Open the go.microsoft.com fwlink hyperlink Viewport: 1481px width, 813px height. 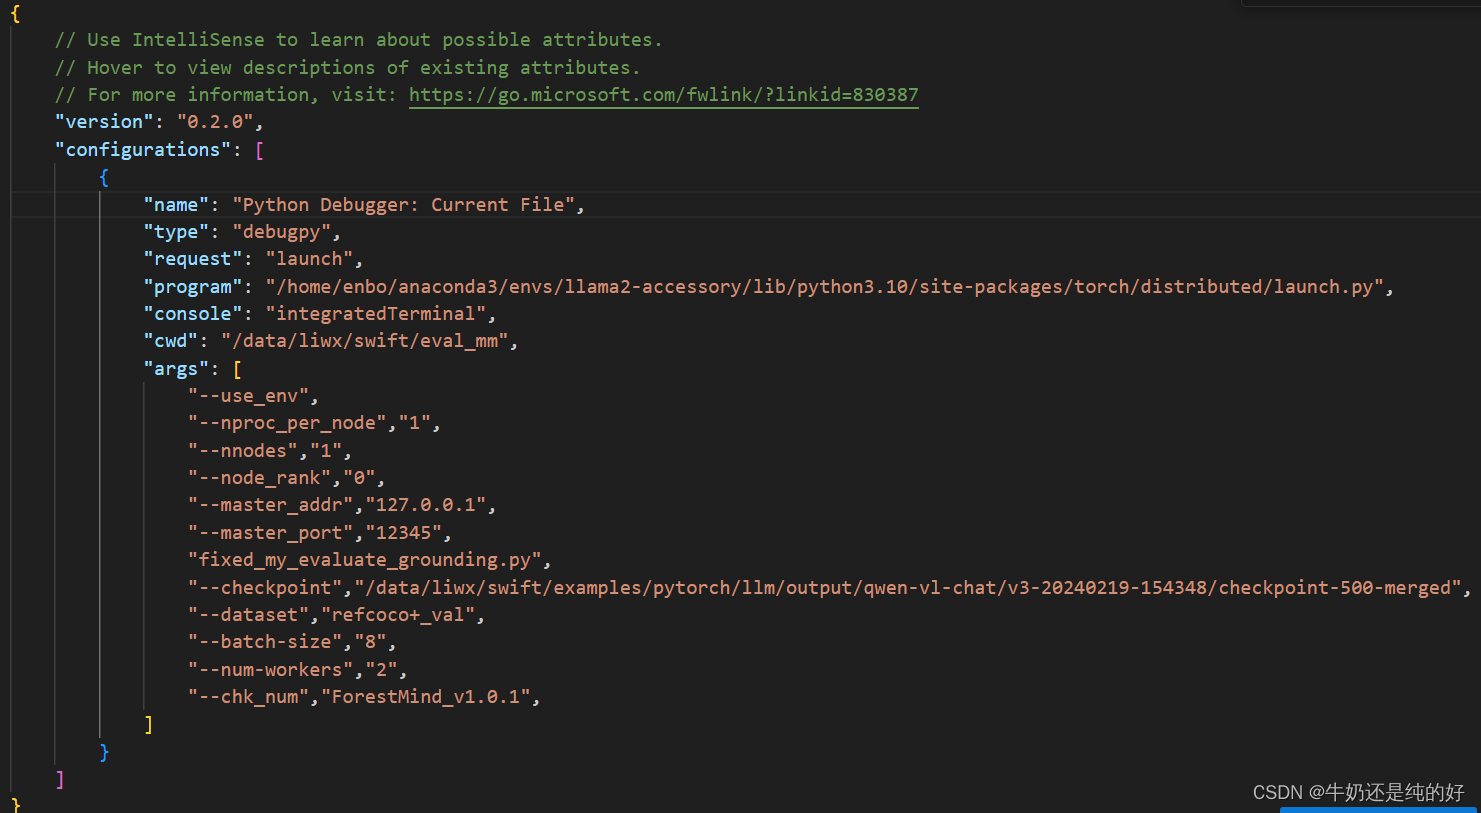click(663, 94)
